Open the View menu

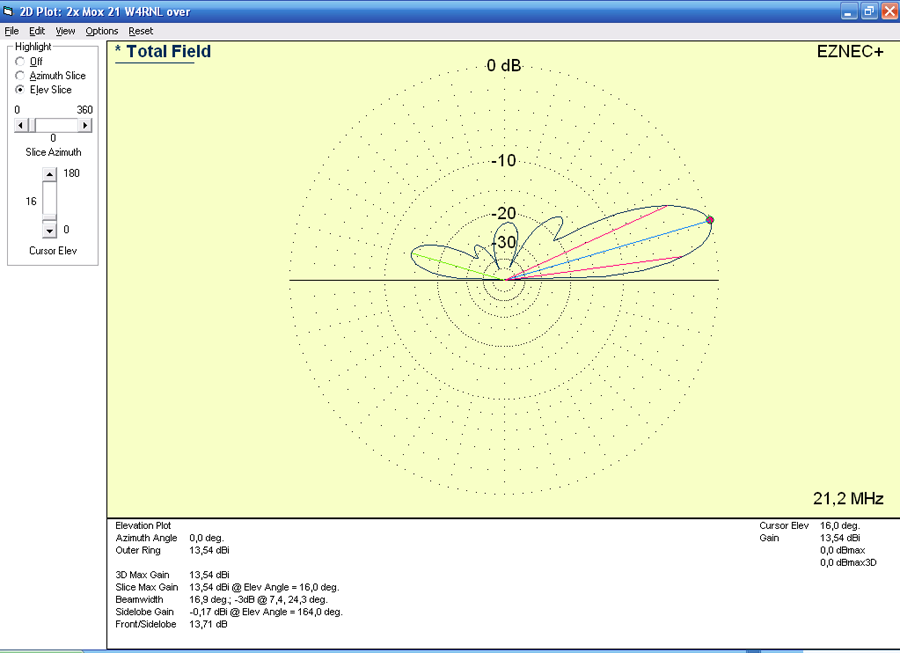(65, 31)
